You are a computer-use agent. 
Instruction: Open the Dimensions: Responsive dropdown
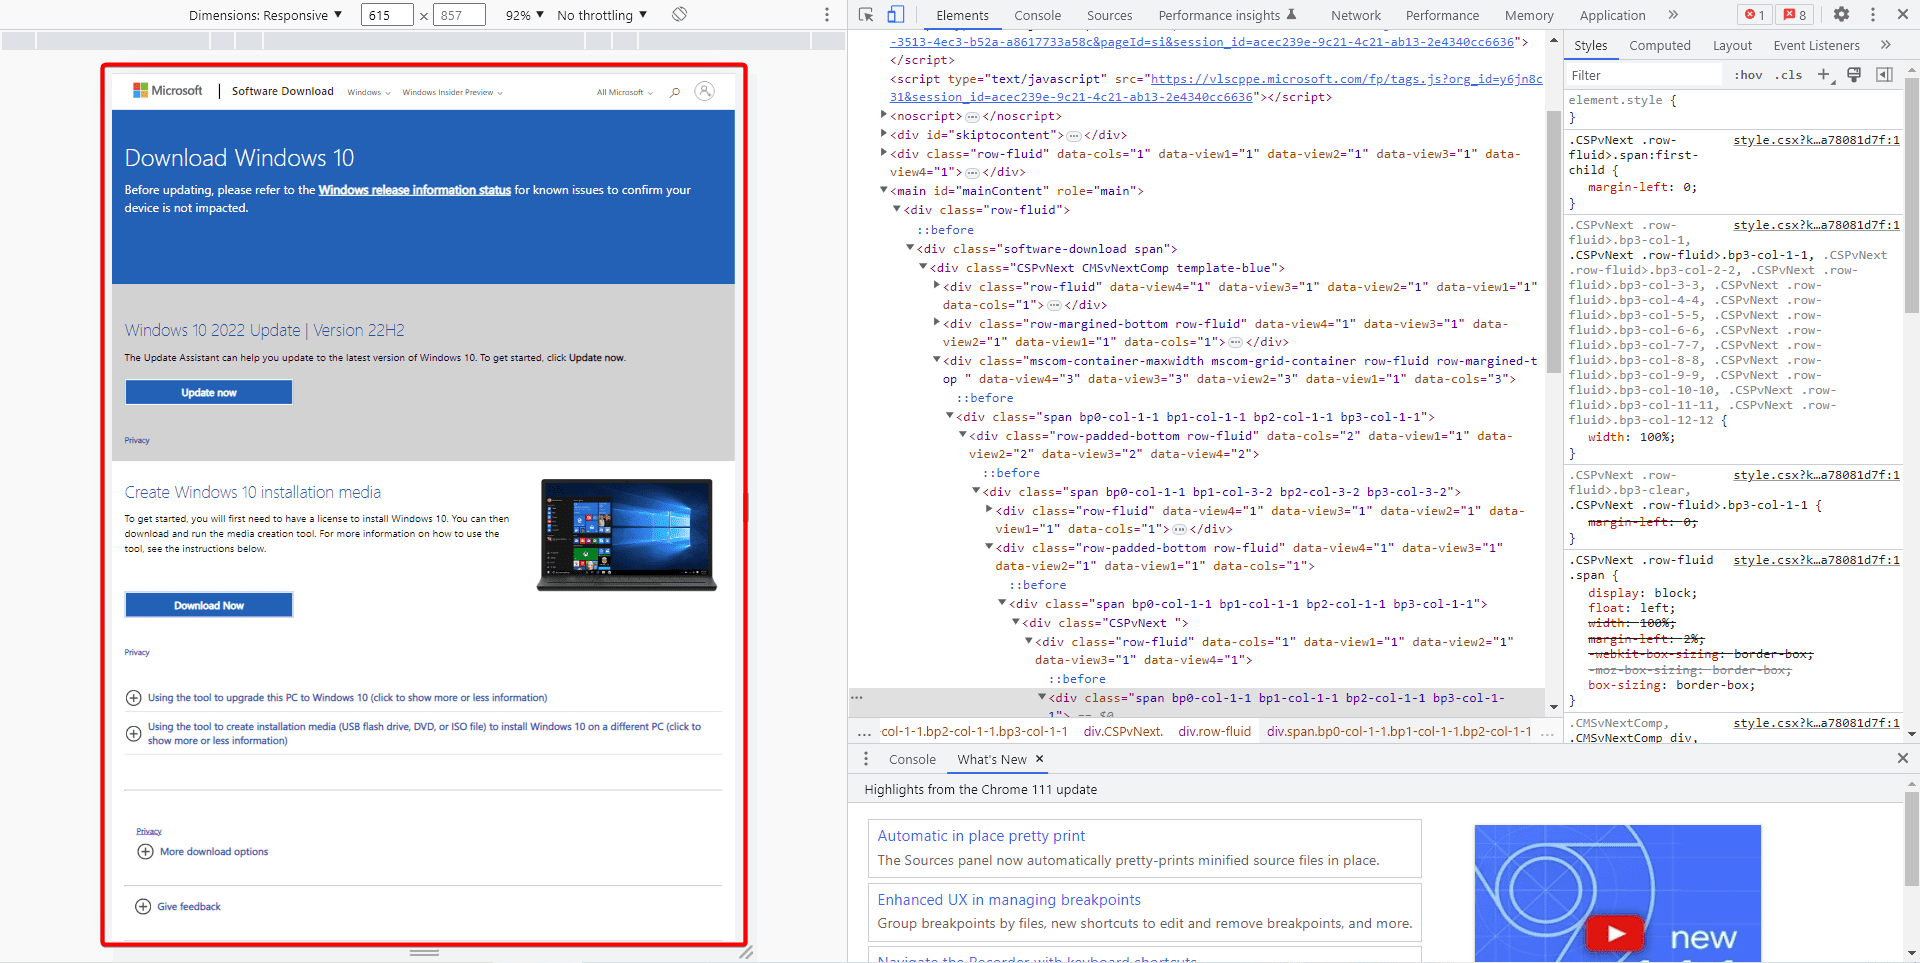point(266,15)
